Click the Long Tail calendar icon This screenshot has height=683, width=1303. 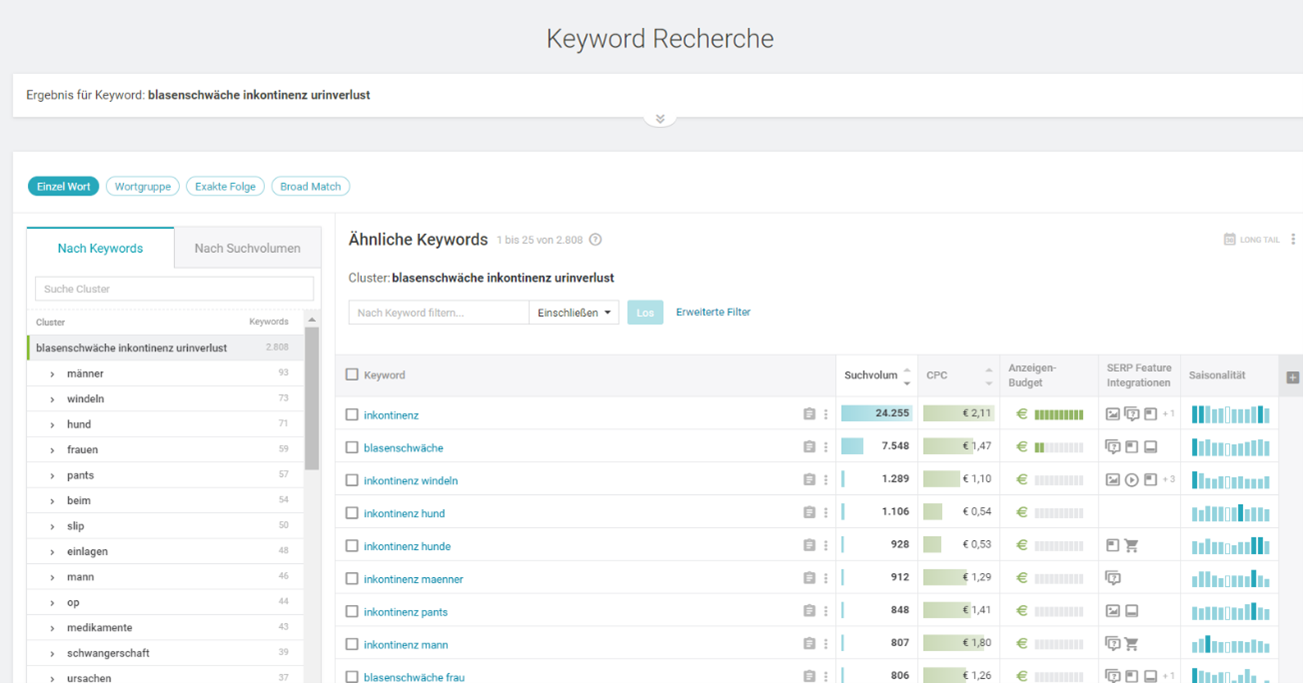coord(1230,240)
